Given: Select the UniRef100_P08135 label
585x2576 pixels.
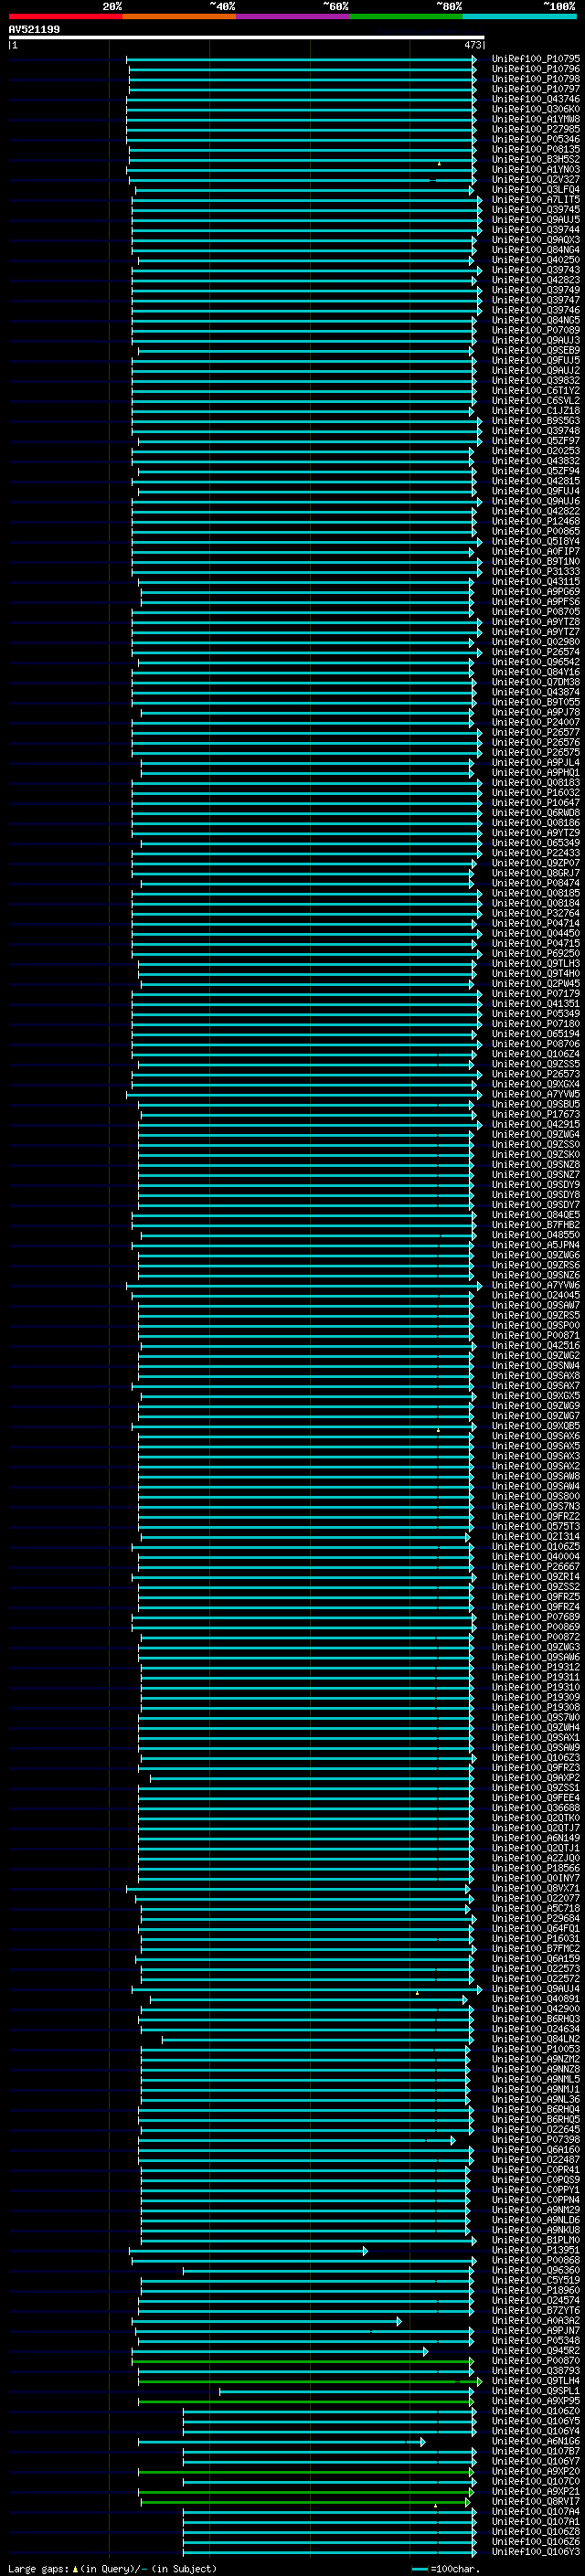Looking at the screenshot, I should coord(535,149).
